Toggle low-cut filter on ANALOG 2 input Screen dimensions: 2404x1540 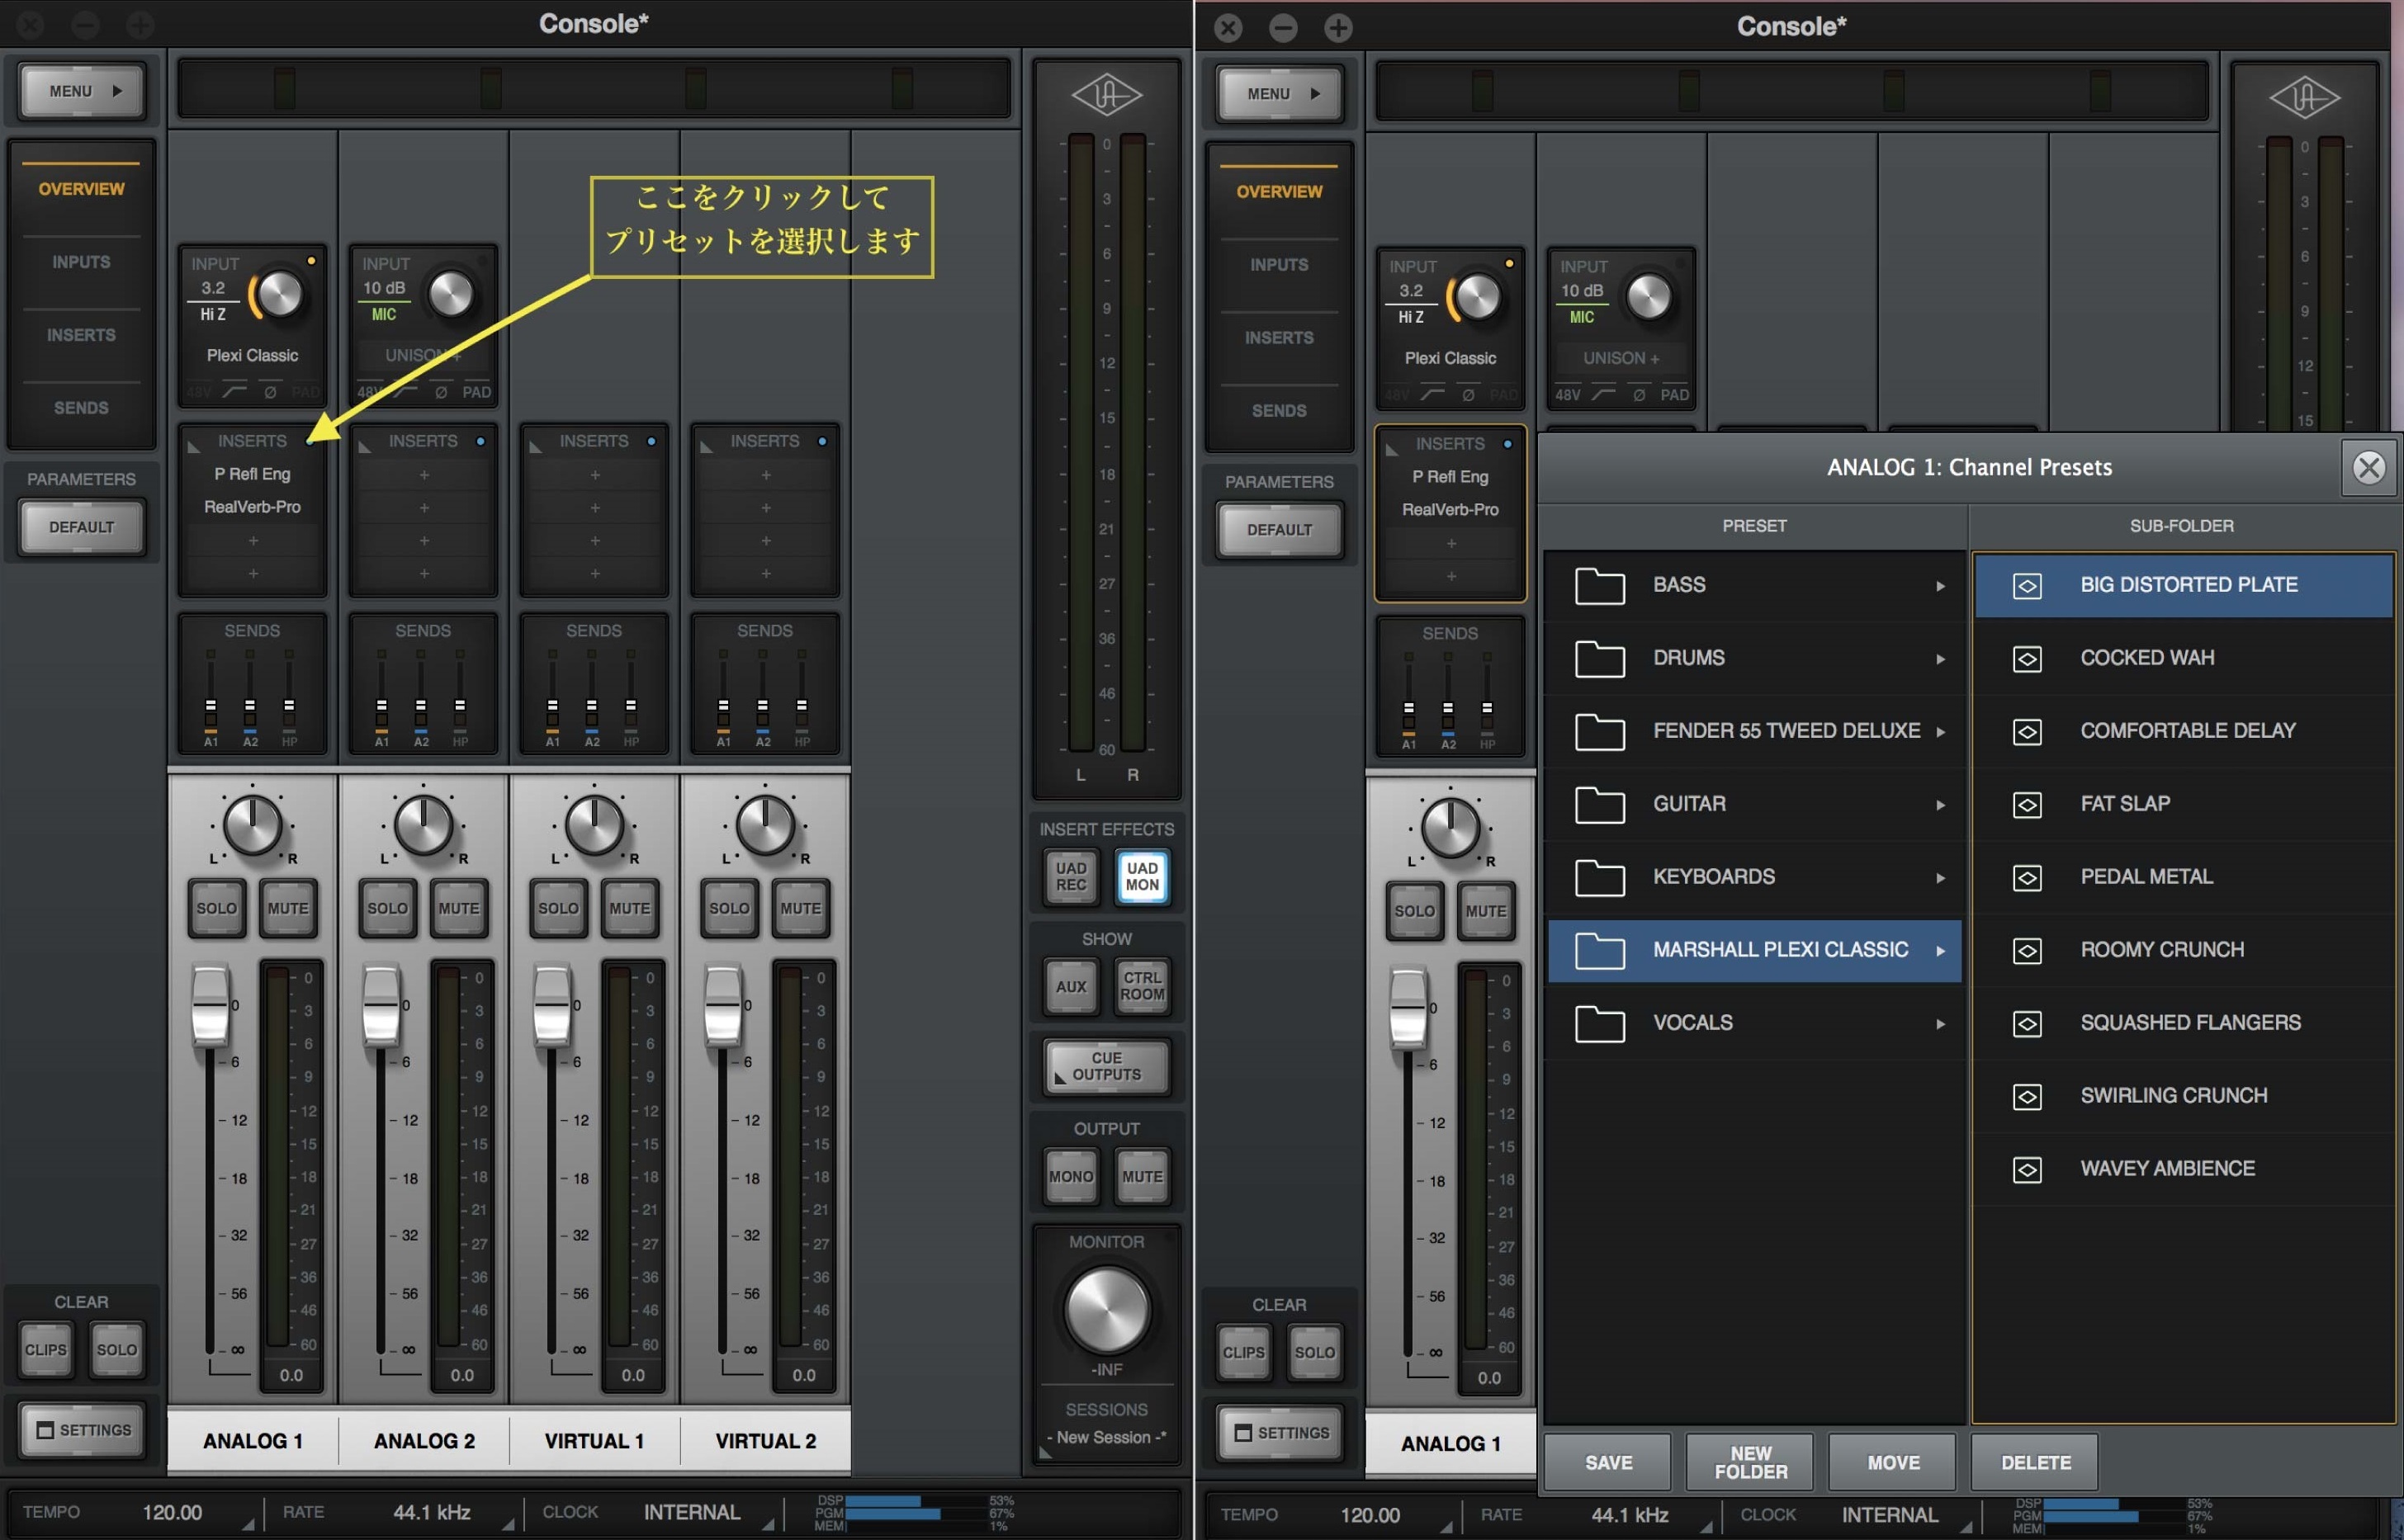point(406,392)
